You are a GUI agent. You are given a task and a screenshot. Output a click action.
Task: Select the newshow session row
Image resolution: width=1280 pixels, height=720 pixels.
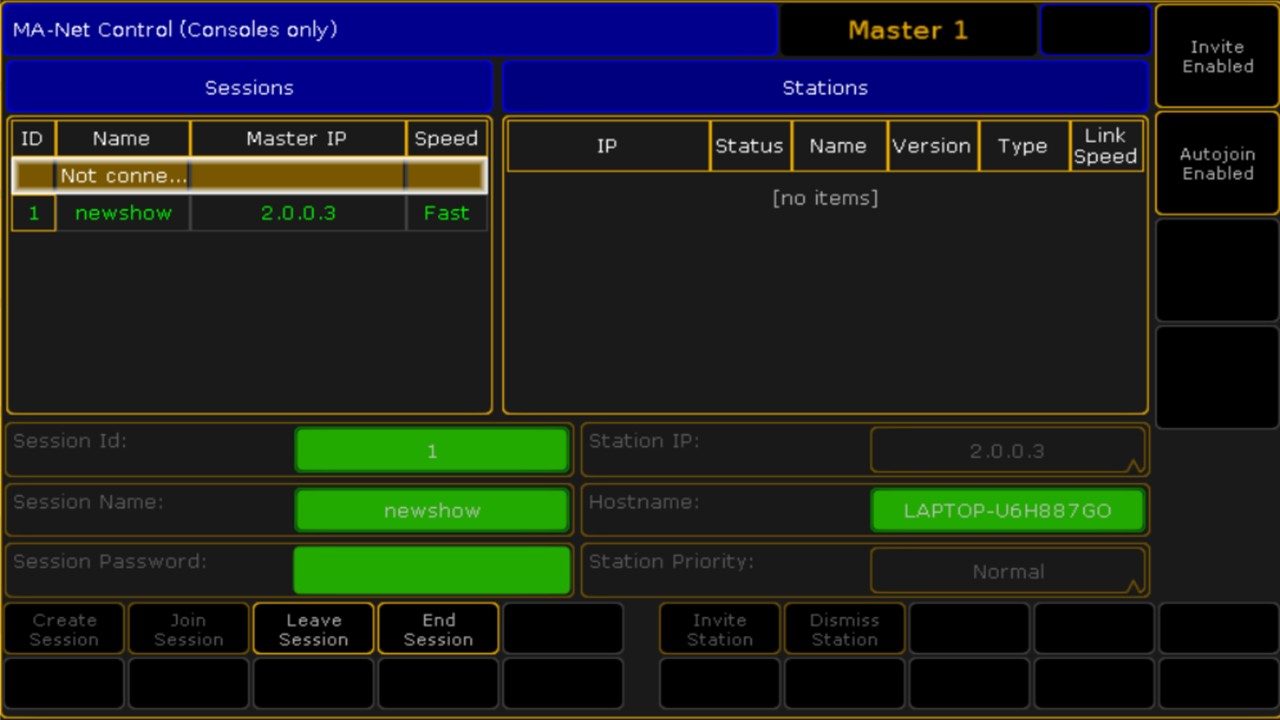pos(248,213)
